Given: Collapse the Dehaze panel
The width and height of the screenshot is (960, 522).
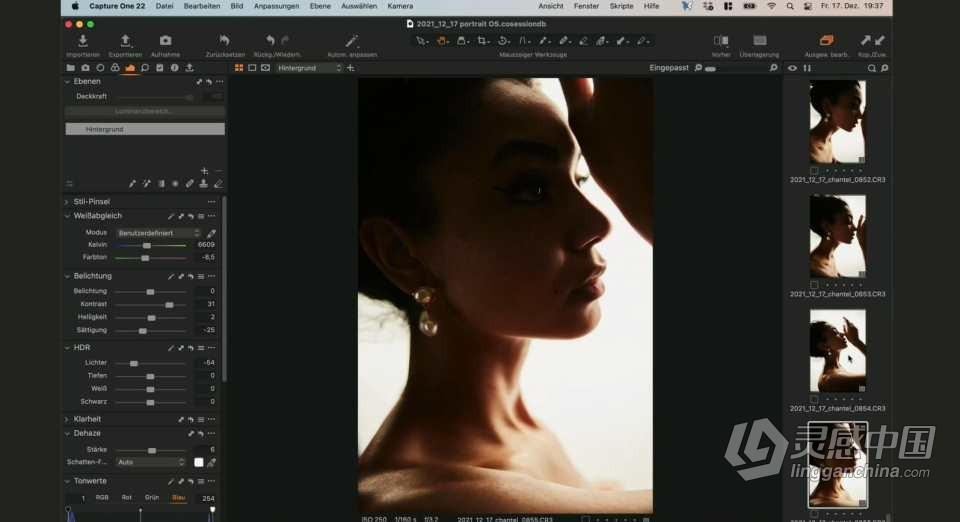Looking at the screenshot, I should click(x=67, y=433).
